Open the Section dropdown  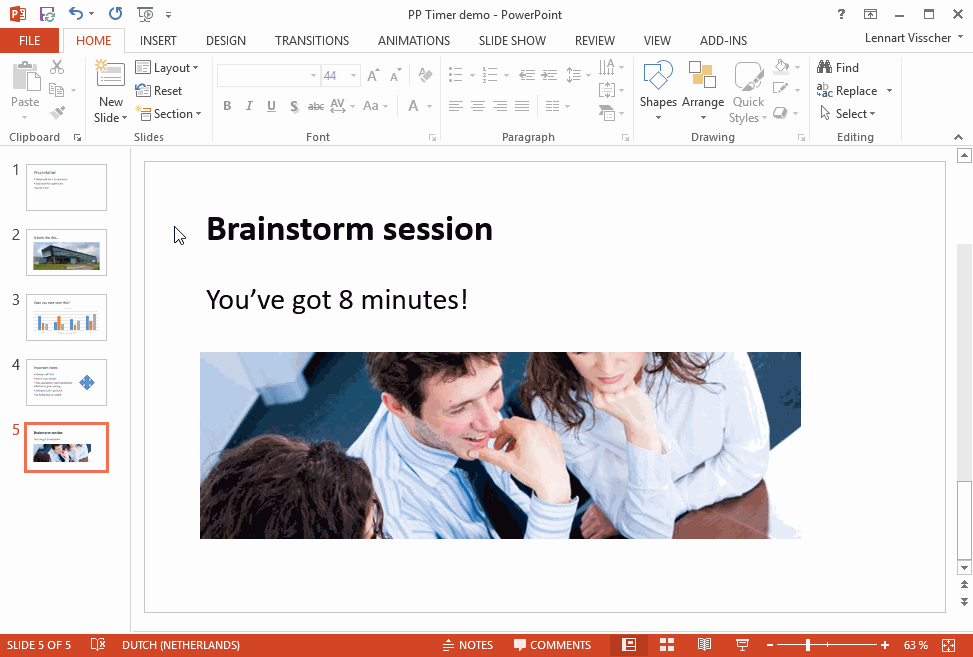tap(168, 114)
